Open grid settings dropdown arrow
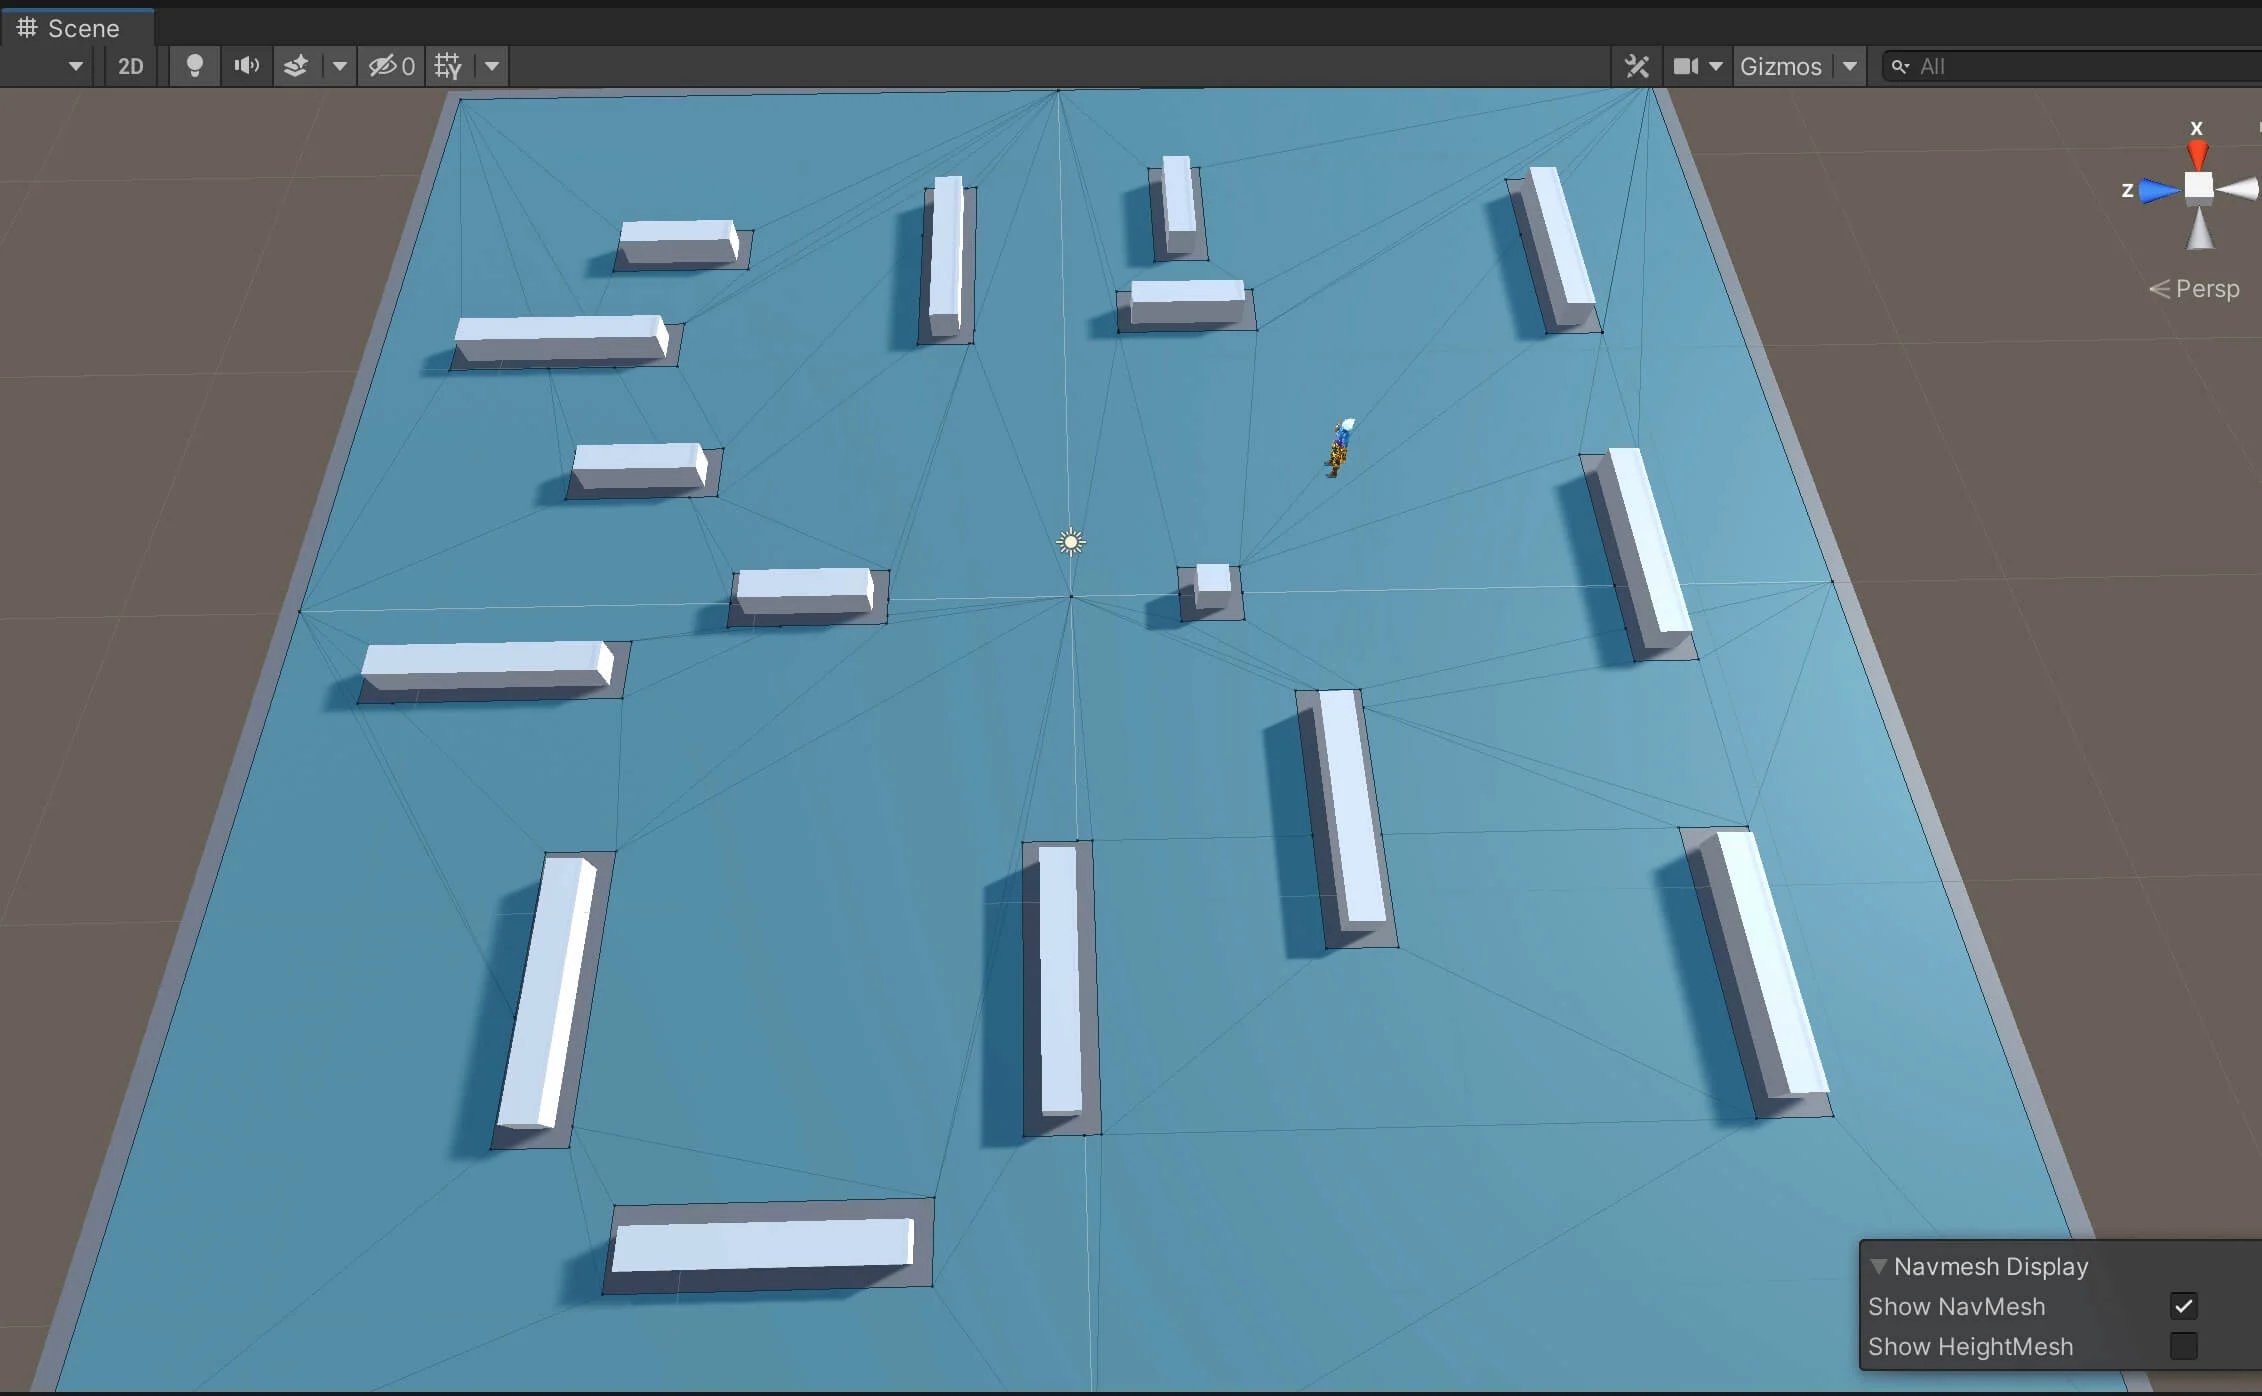2262x1396 pixels. pos(492,66)
